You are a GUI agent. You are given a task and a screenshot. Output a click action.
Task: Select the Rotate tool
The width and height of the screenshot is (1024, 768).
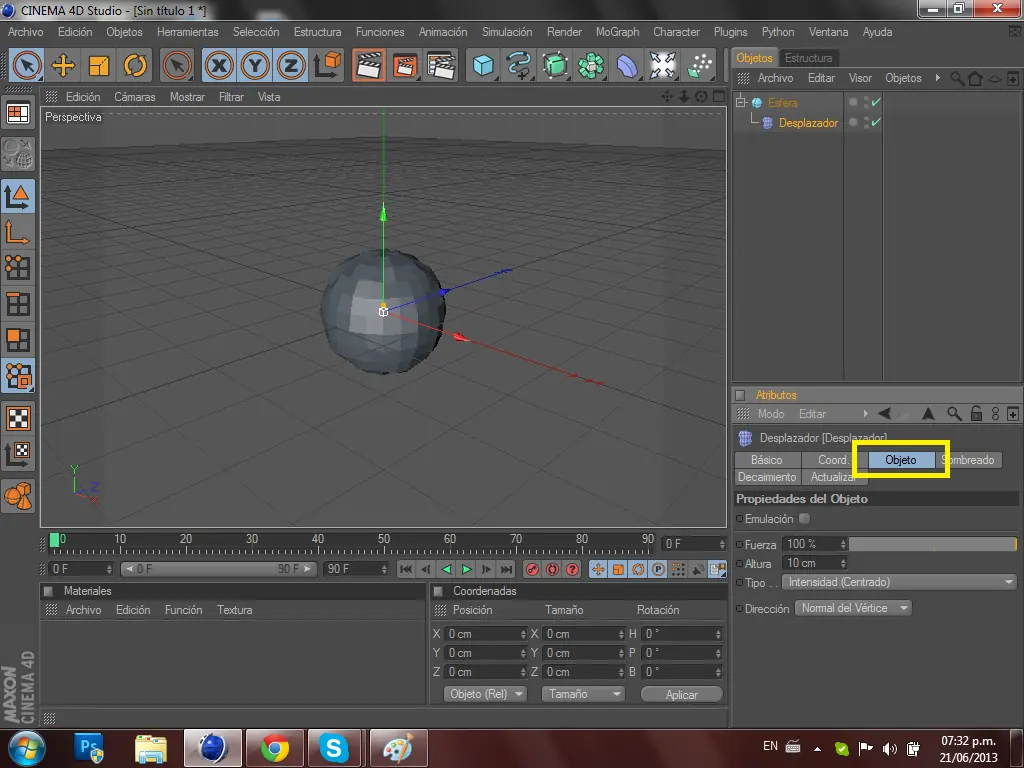tap(135, 65)
